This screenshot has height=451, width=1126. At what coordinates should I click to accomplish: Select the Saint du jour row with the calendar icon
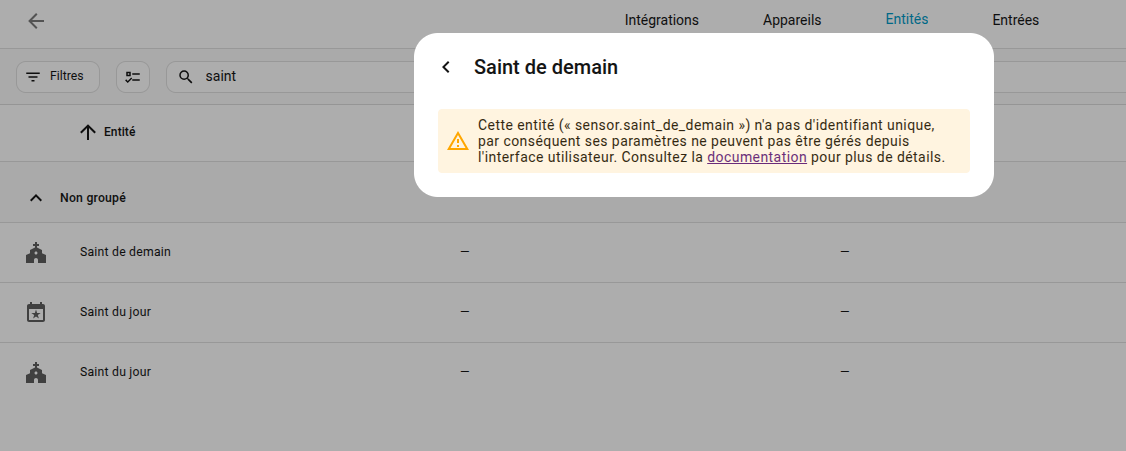coord(115,312)
